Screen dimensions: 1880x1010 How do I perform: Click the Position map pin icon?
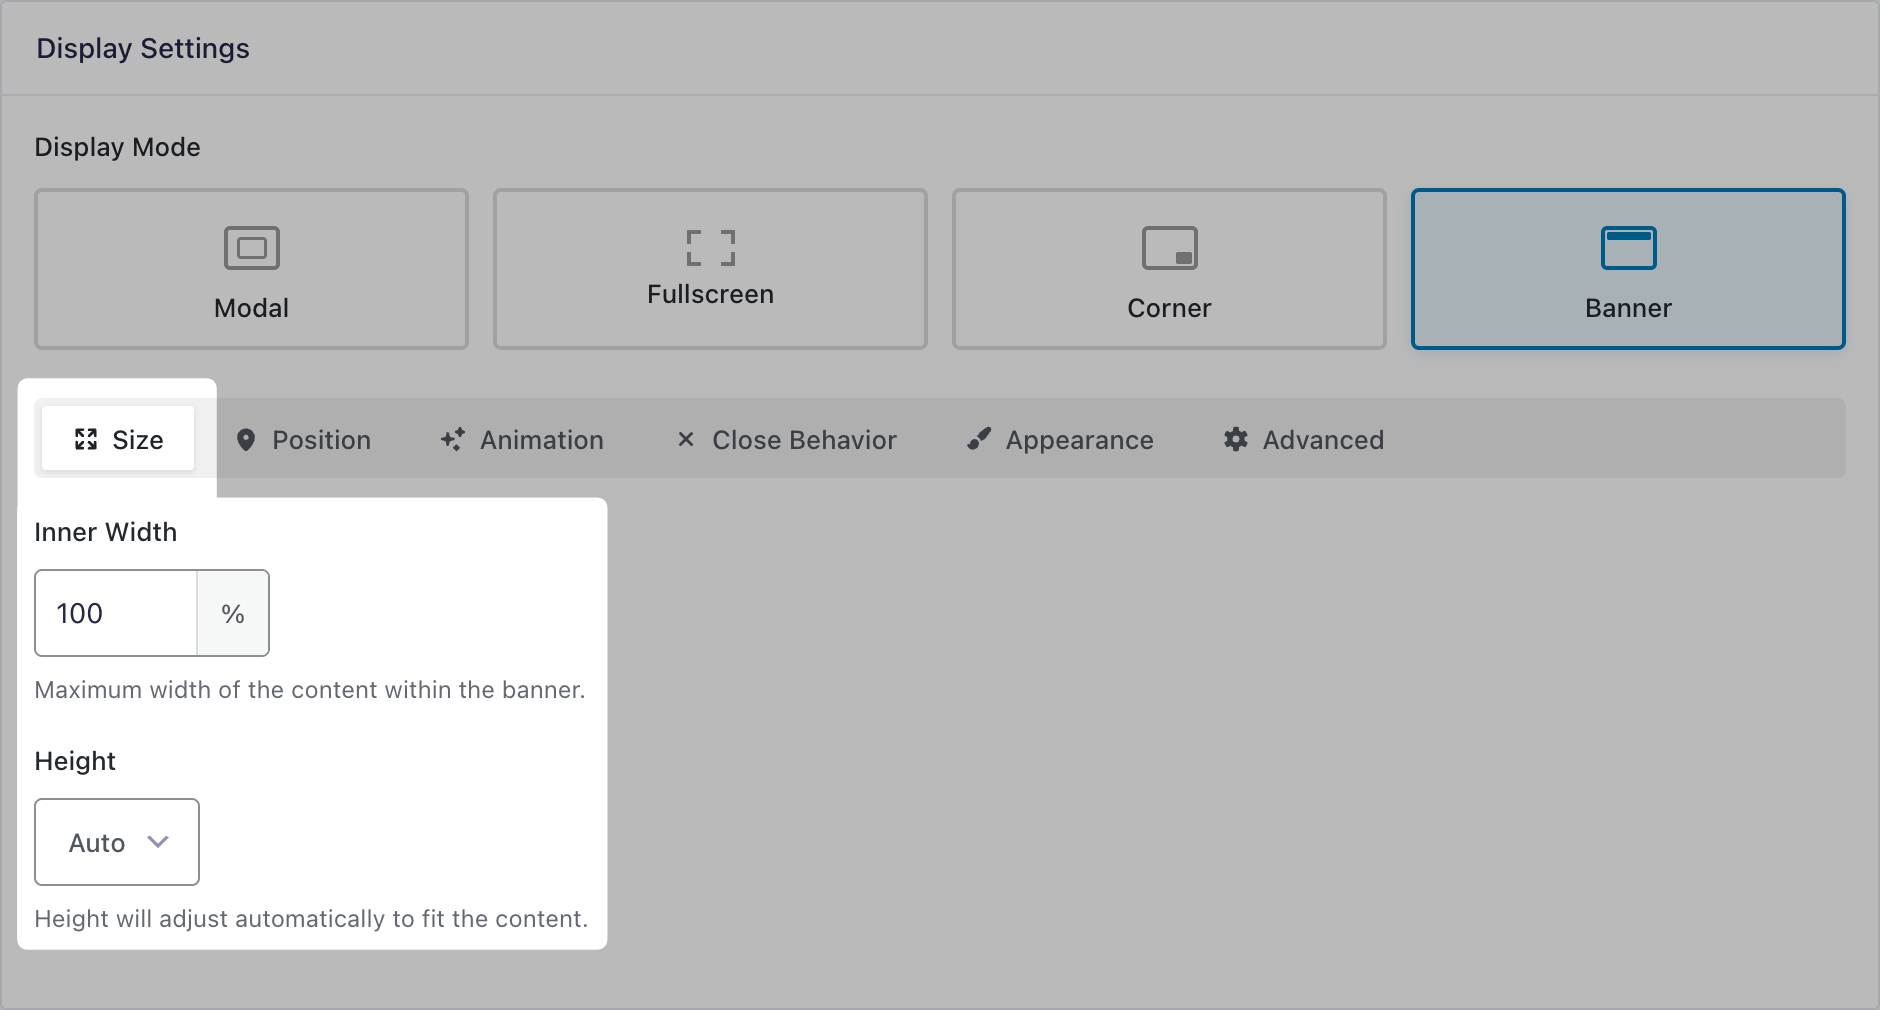pos(246,440)
